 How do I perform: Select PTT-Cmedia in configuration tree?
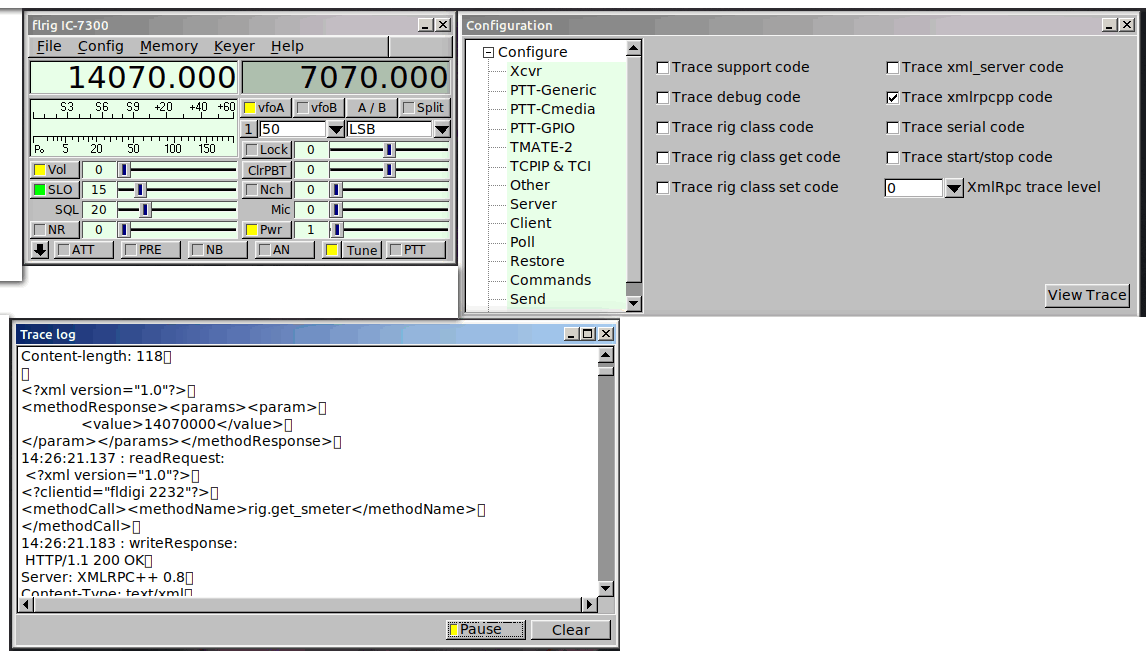pyautogui.click(x=552, y=109)
